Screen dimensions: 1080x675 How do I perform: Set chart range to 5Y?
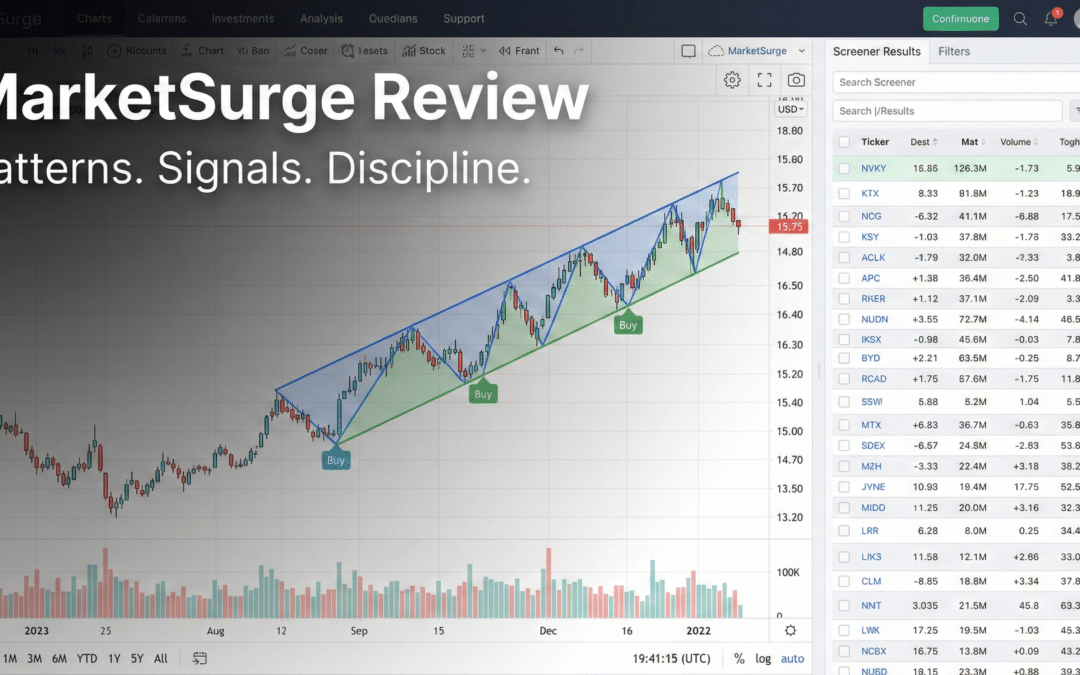point(137,658)
